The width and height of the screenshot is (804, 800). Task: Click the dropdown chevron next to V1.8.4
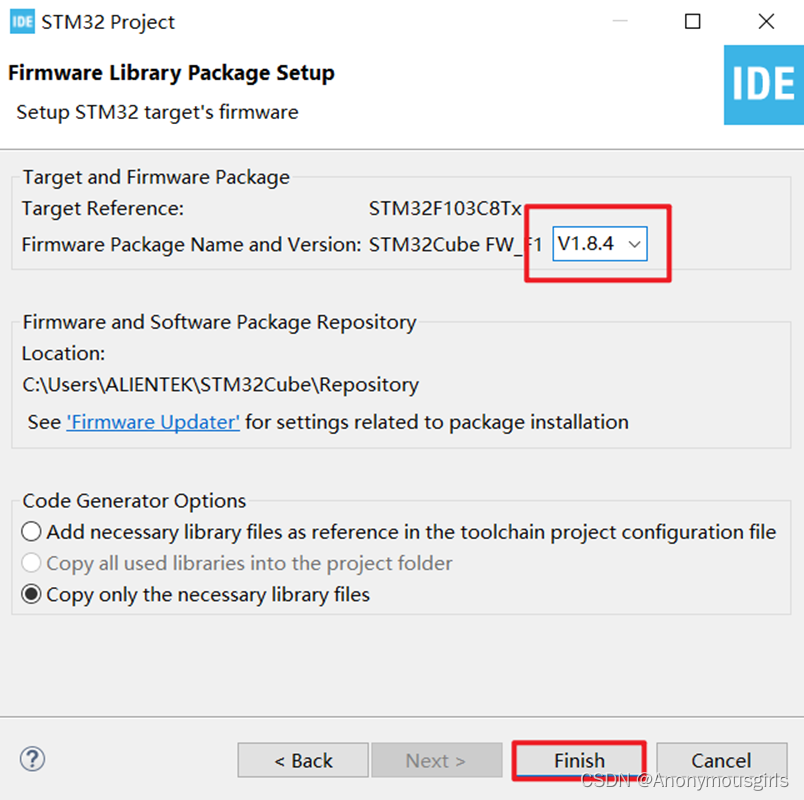coord(634,243)
